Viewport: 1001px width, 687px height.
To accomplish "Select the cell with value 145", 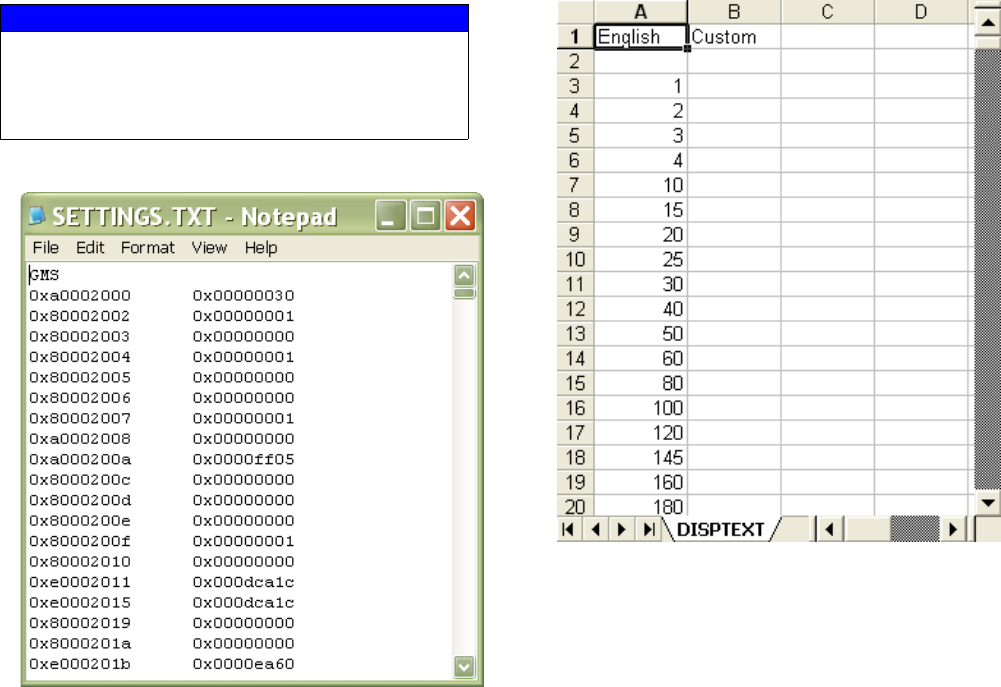I will pyautogui.click(x=640, y=457).
